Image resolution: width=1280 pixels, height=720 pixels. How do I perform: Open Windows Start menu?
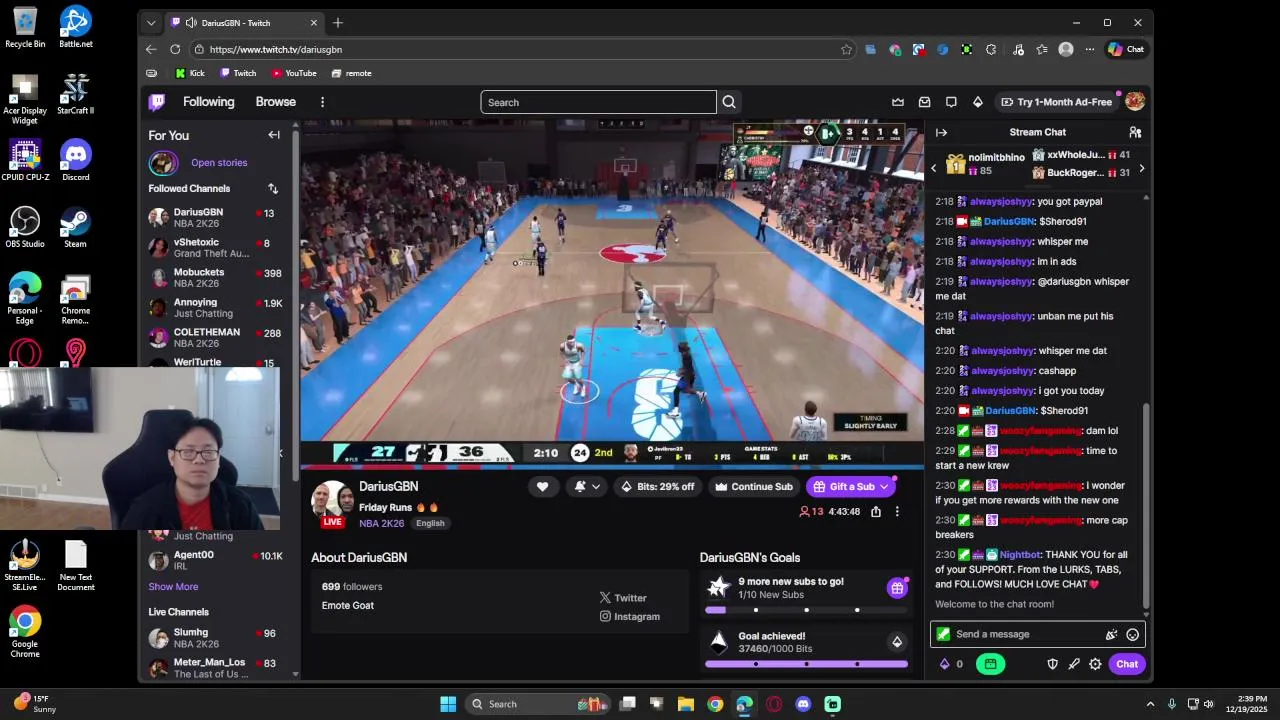(448, 704)
